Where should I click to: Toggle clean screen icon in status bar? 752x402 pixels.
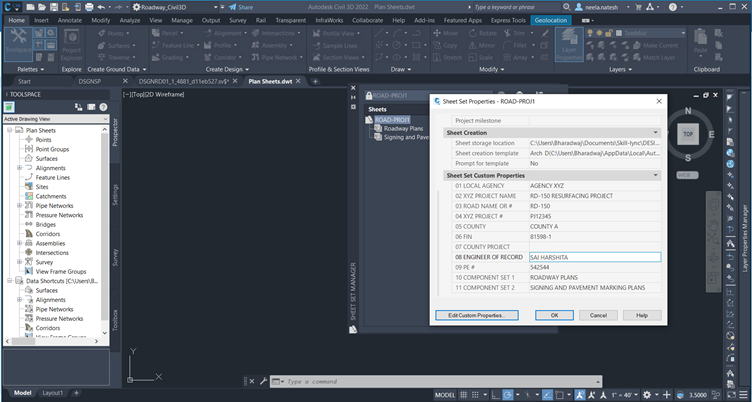730,395
